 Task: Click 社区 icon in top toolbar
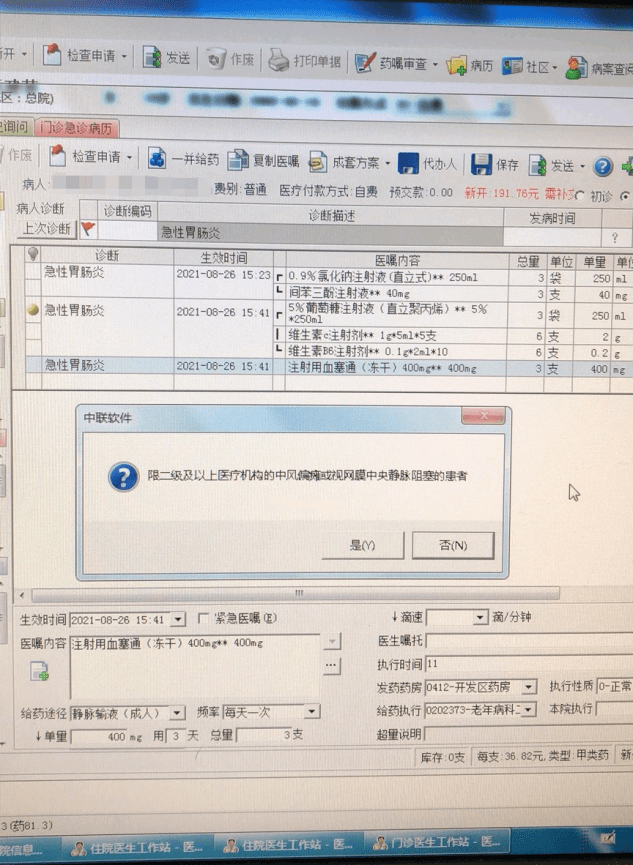512,66
